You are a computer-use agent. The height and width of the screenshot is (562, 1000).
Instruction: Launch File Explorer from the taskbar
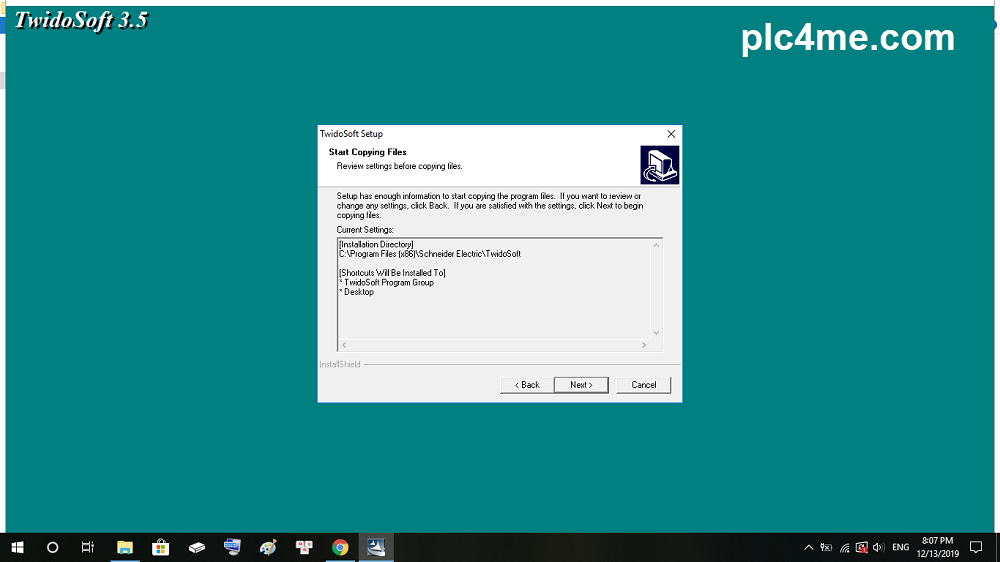[125, 547]
